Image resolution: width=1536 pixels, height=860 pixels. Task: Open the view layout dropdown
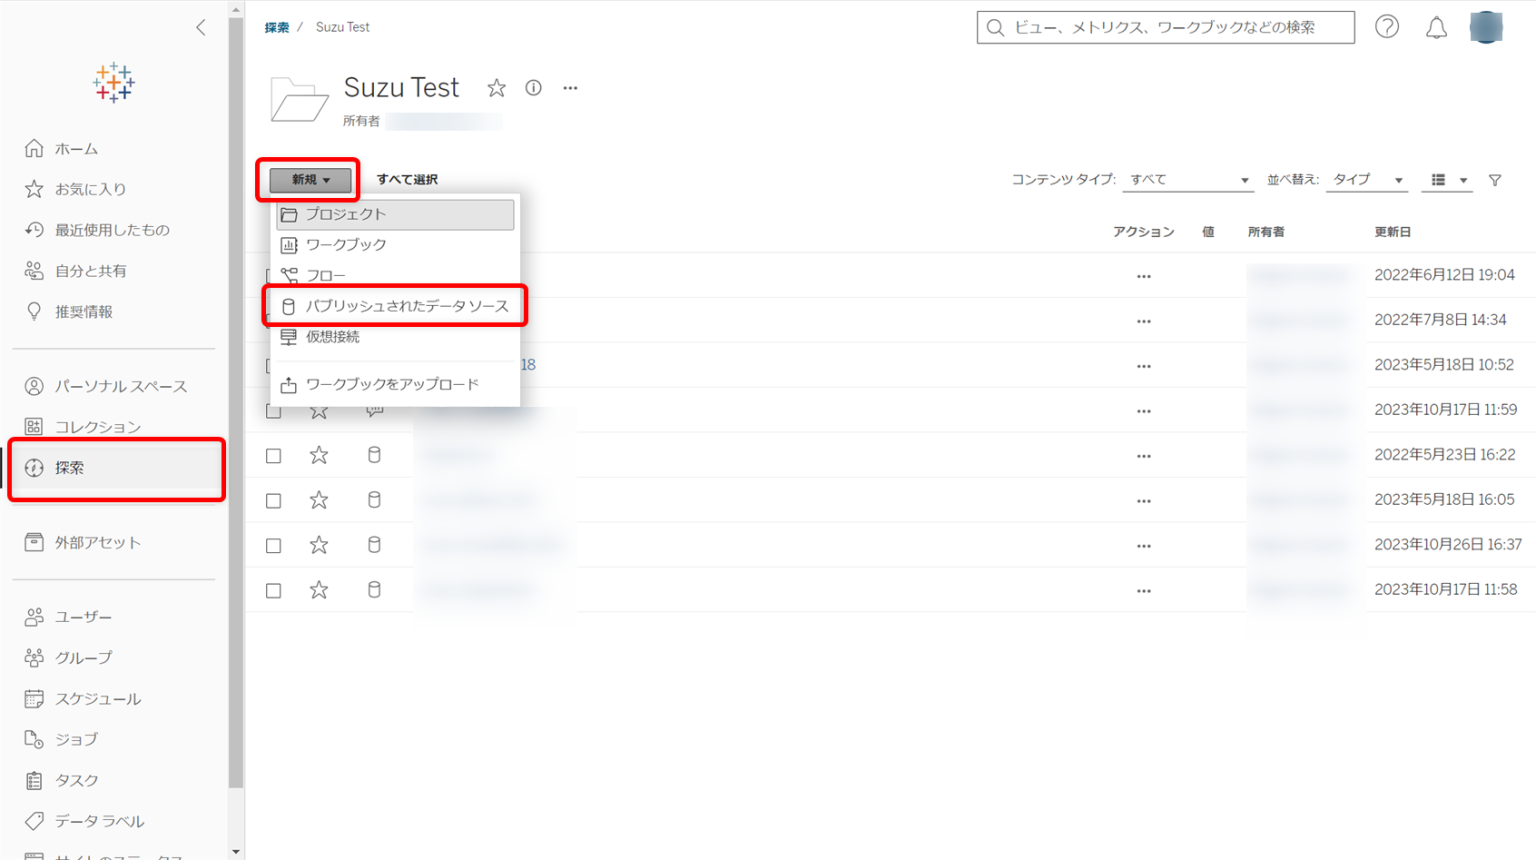tap(1446, 180)
